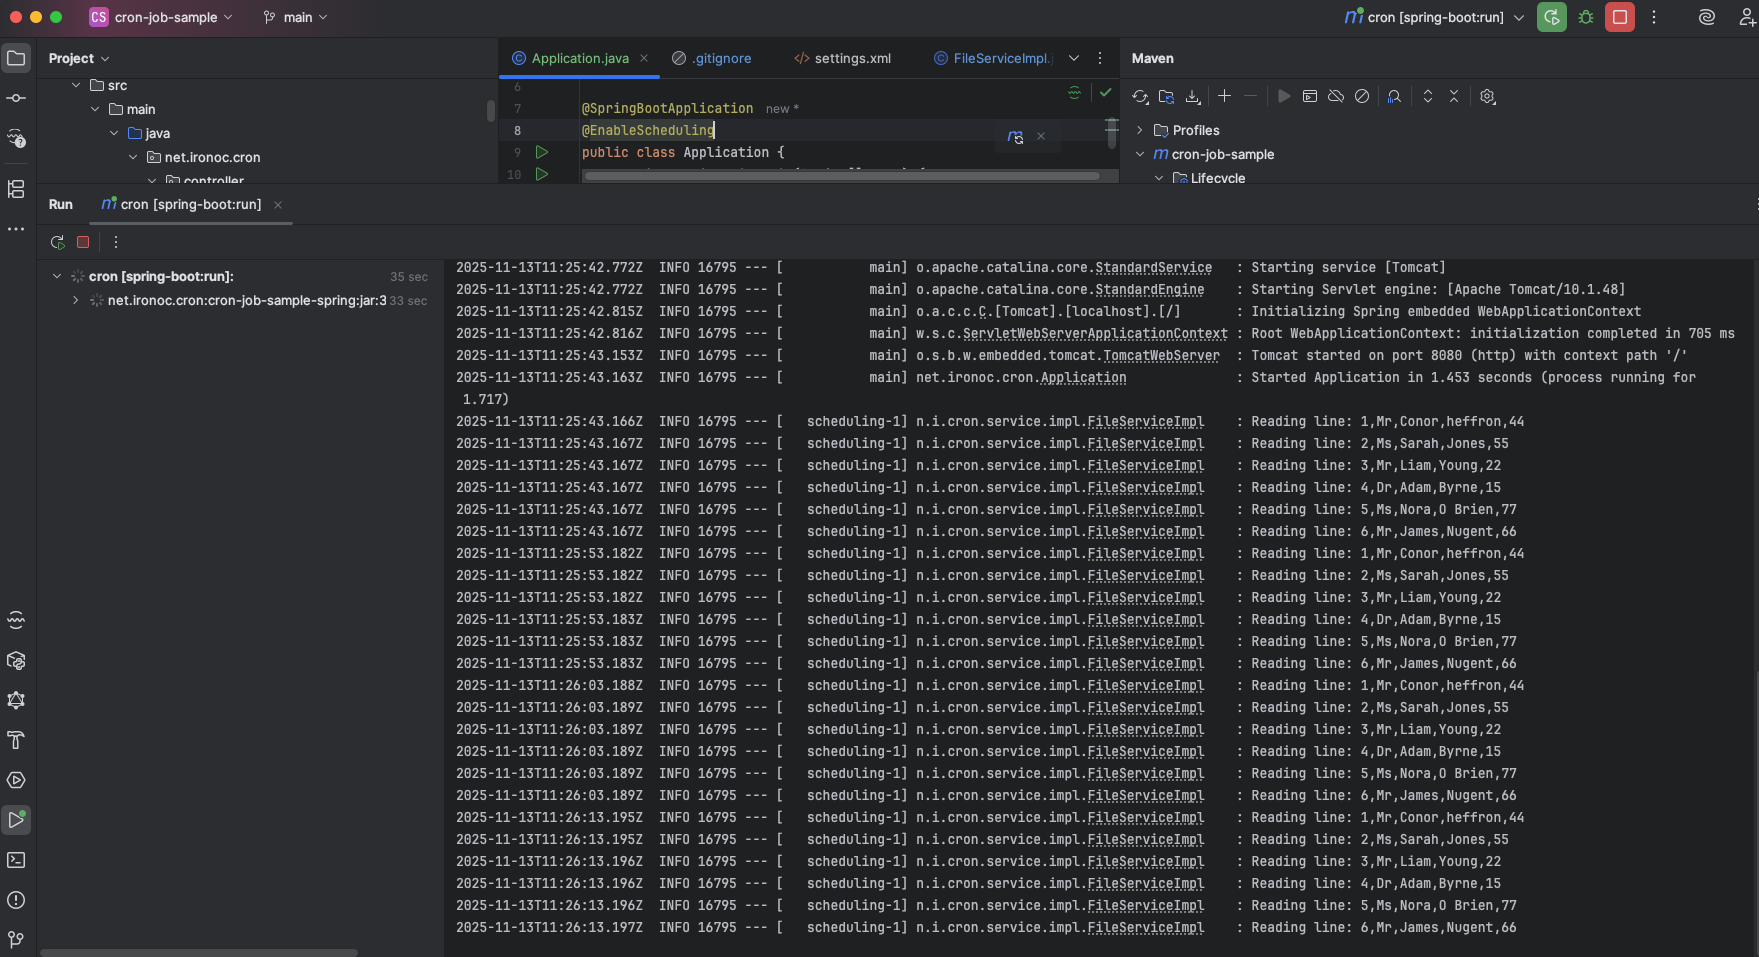The height and width of the screenshot is (957, 1759).
Task: Start debugging with the bug icon
Action: [x=1585, y=17]
